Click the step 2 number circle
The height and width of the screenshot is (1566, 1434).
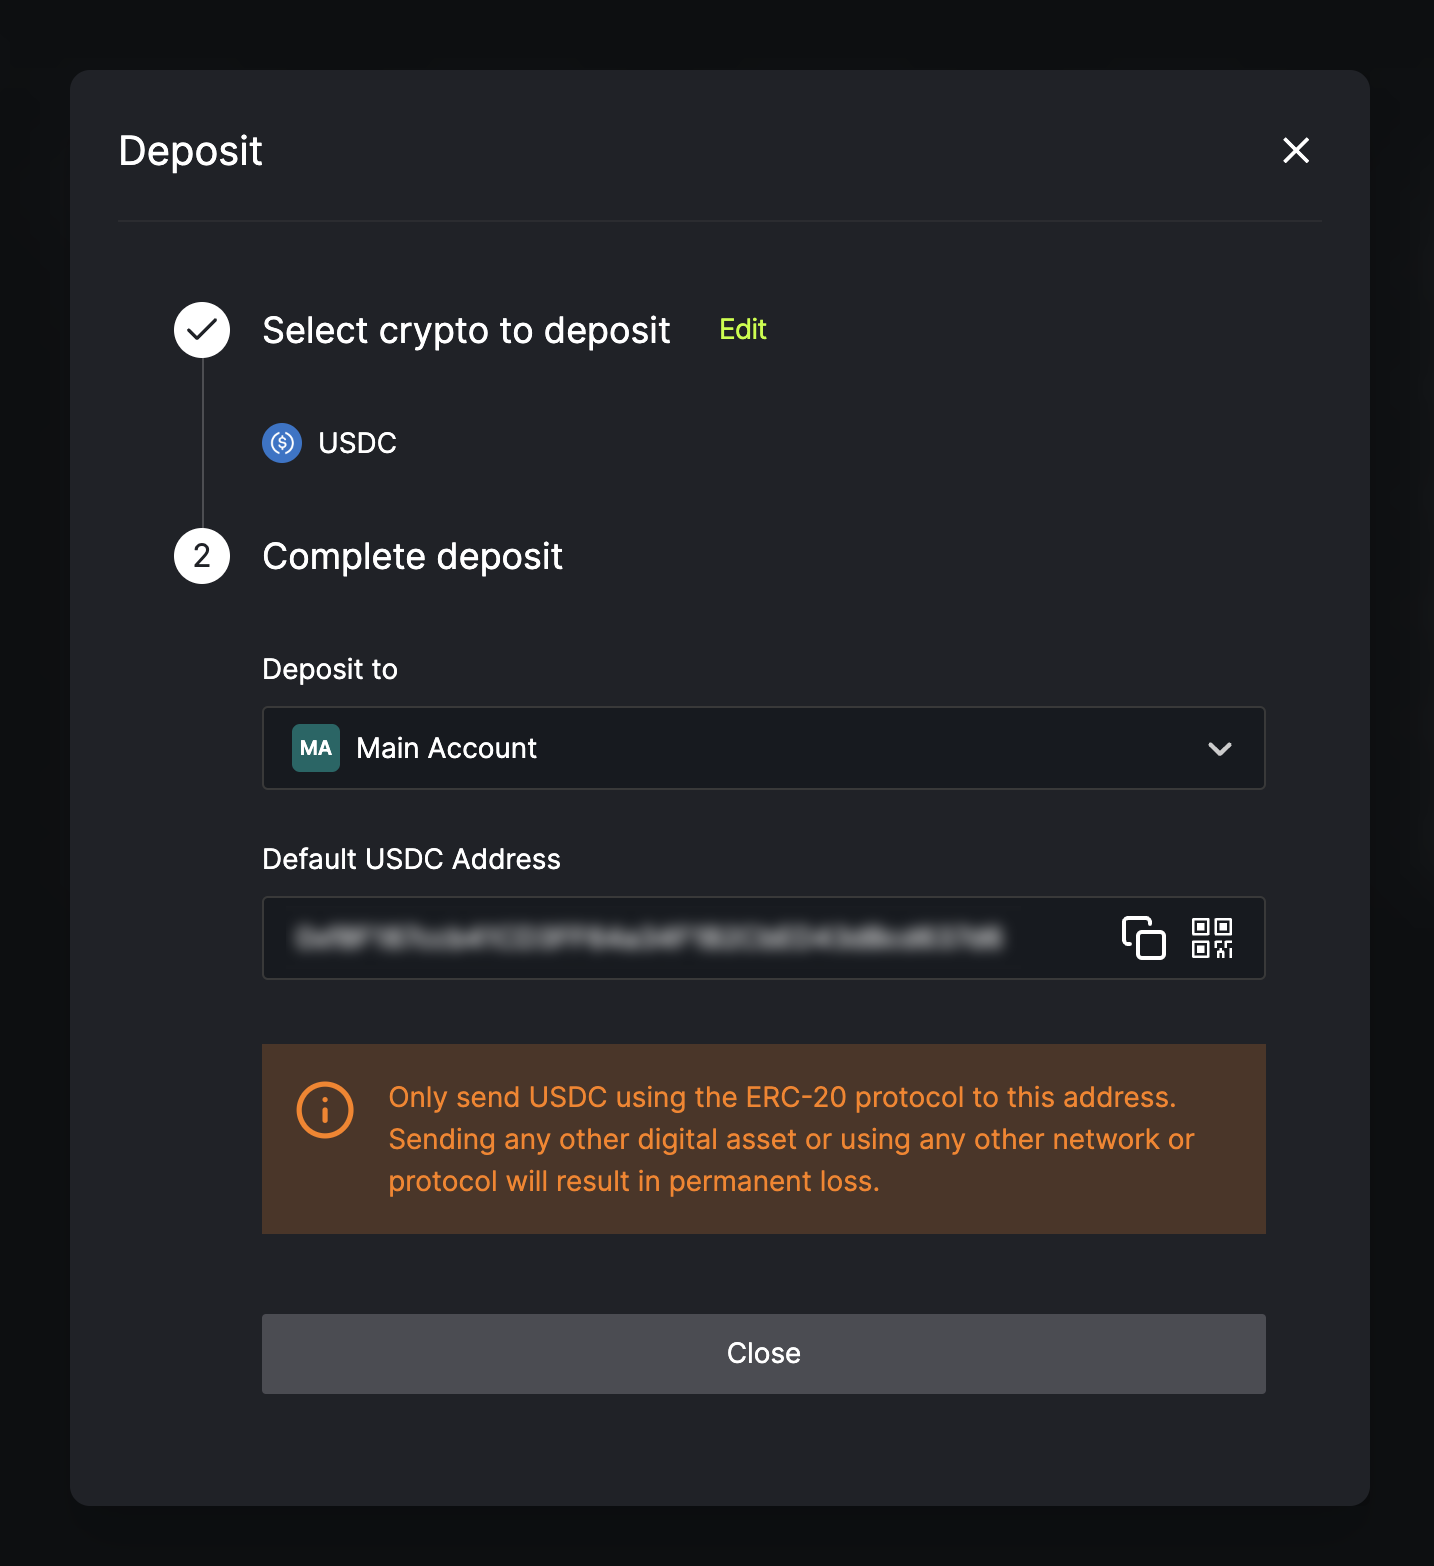point(202,556)
